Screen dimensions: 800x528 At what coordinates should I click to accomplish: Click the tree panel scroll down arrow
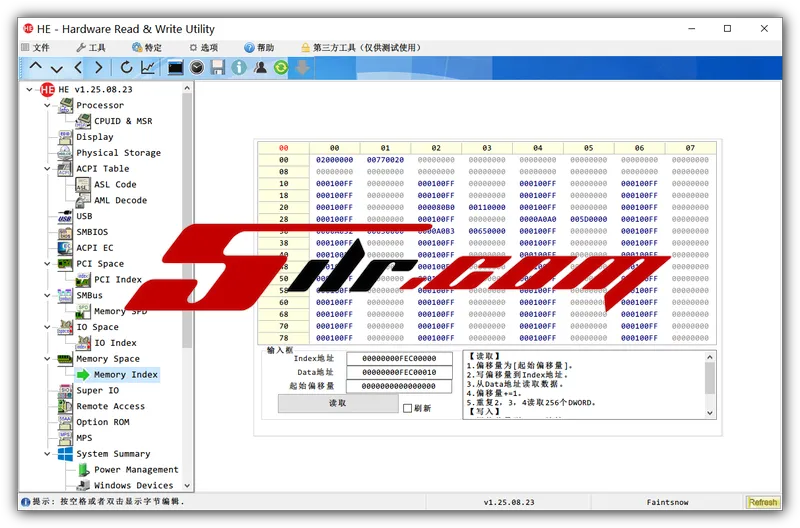click(x=187, y=486)
